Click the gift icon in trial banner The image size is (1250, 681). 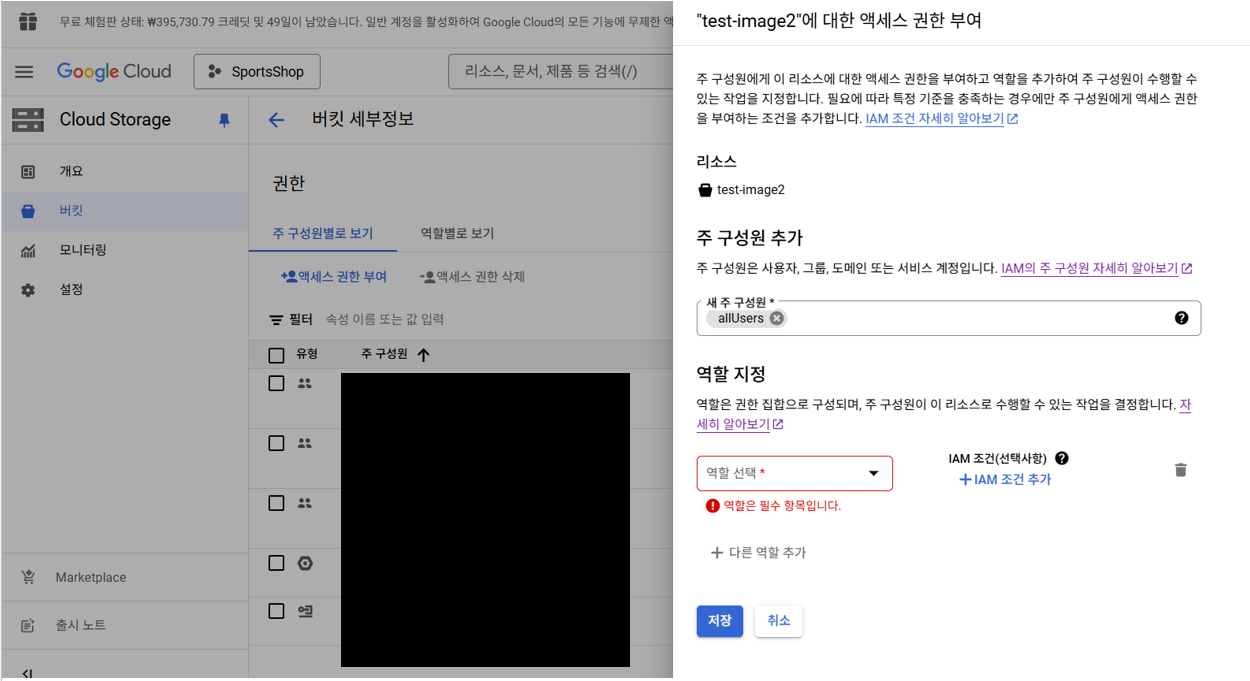[27, 21]
